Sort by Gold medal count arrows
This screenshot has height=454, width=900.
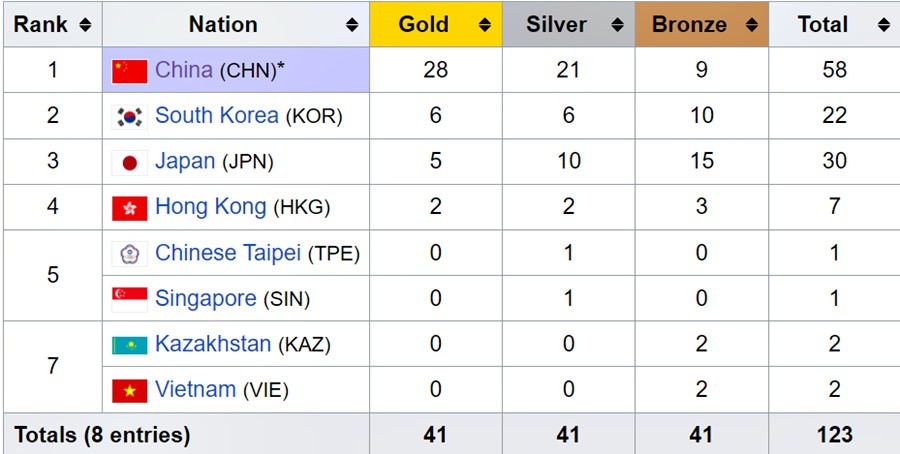[484, 25]
